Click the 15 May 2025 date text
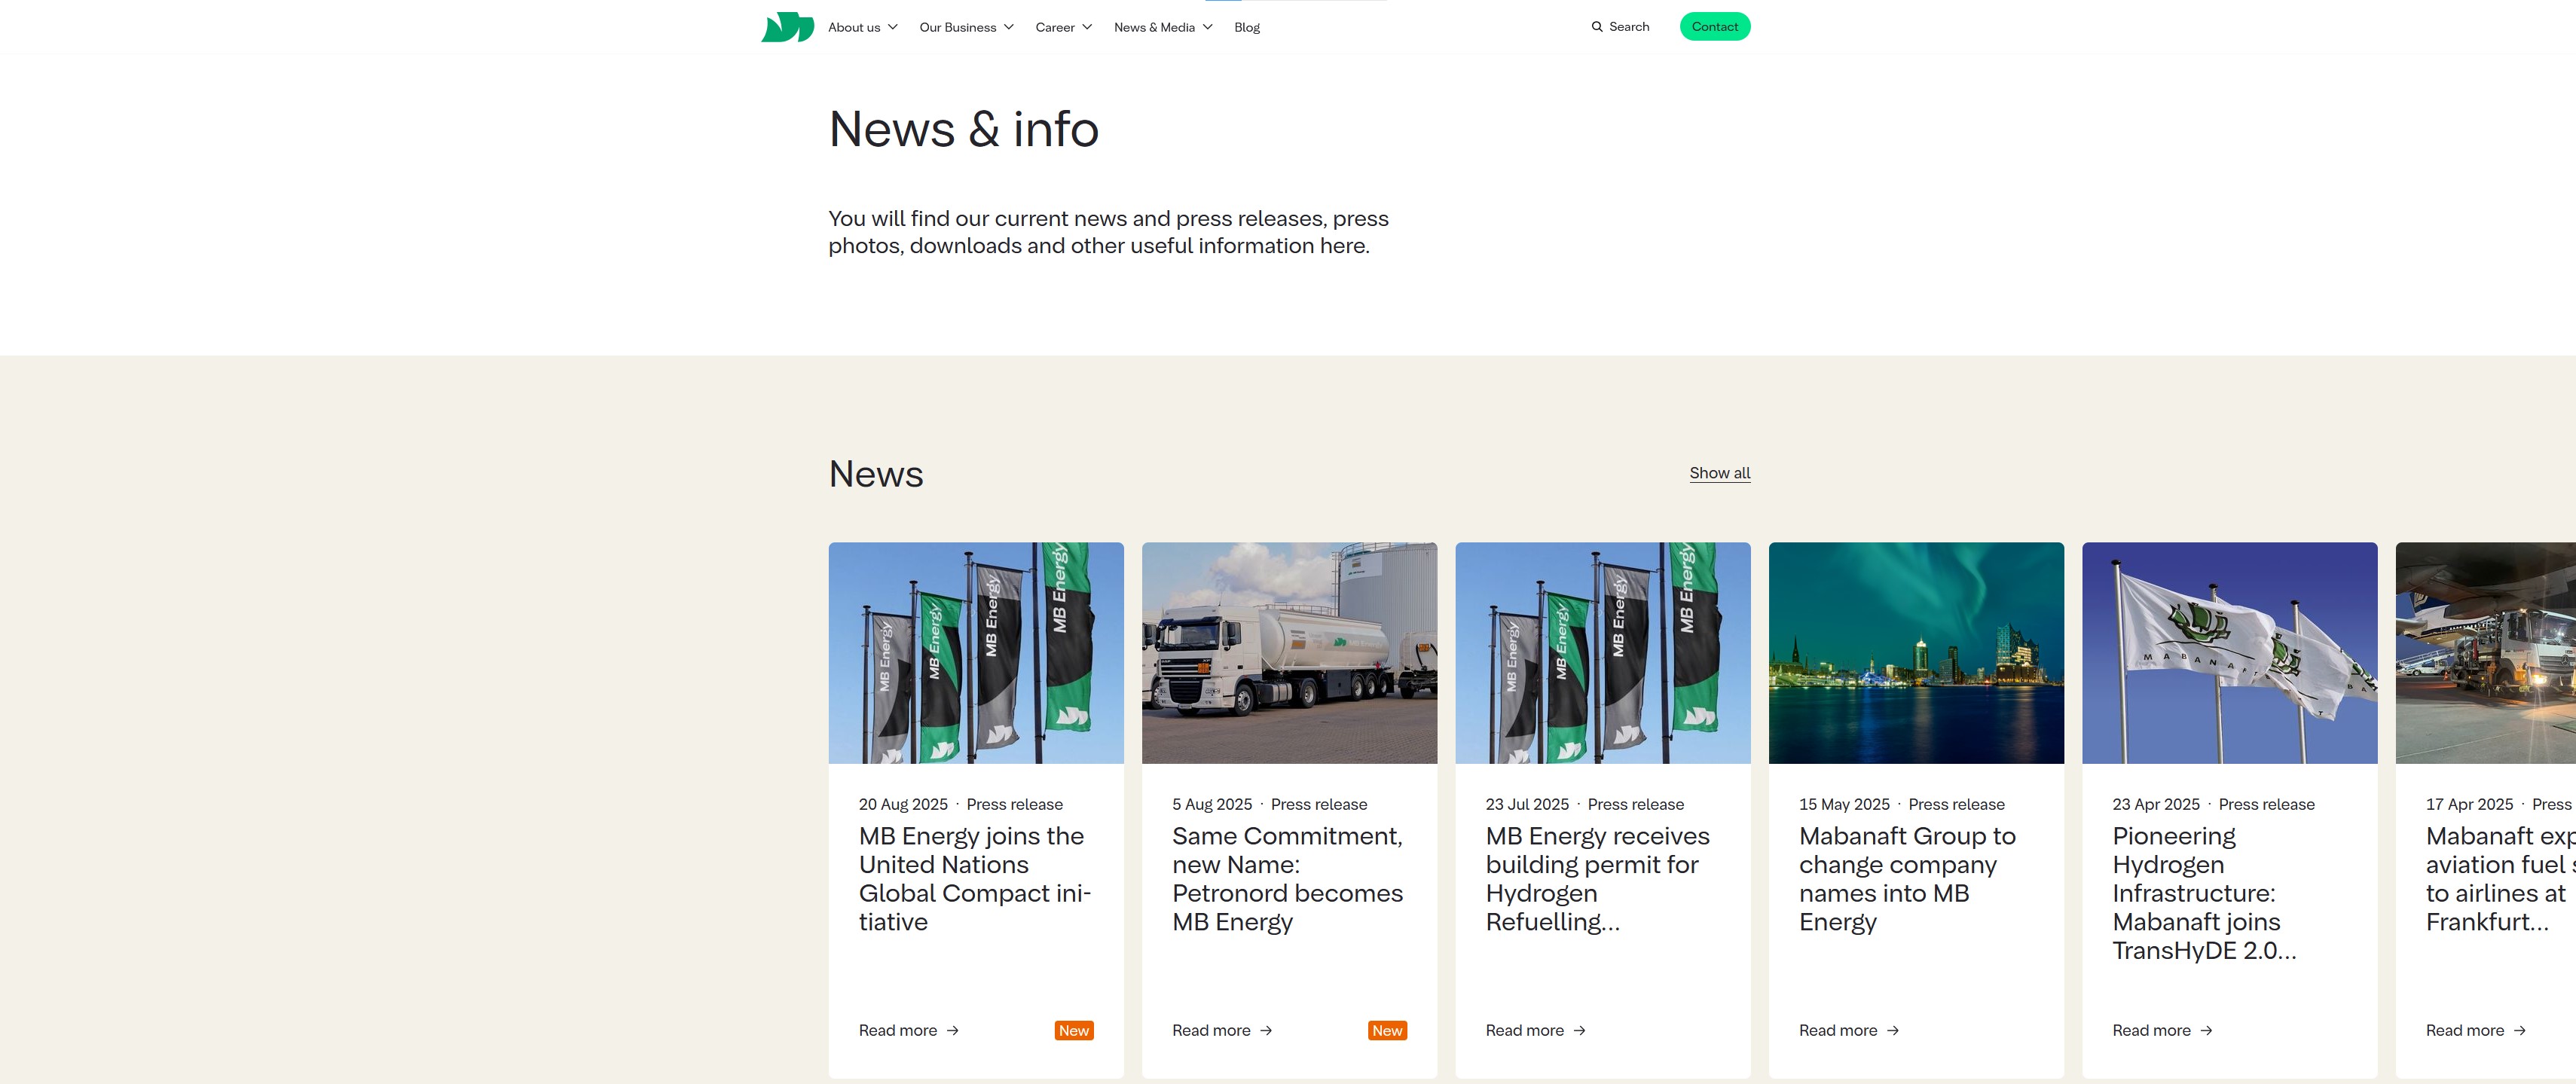Screen dimensions: 2576x1084 coord(1844,804)
